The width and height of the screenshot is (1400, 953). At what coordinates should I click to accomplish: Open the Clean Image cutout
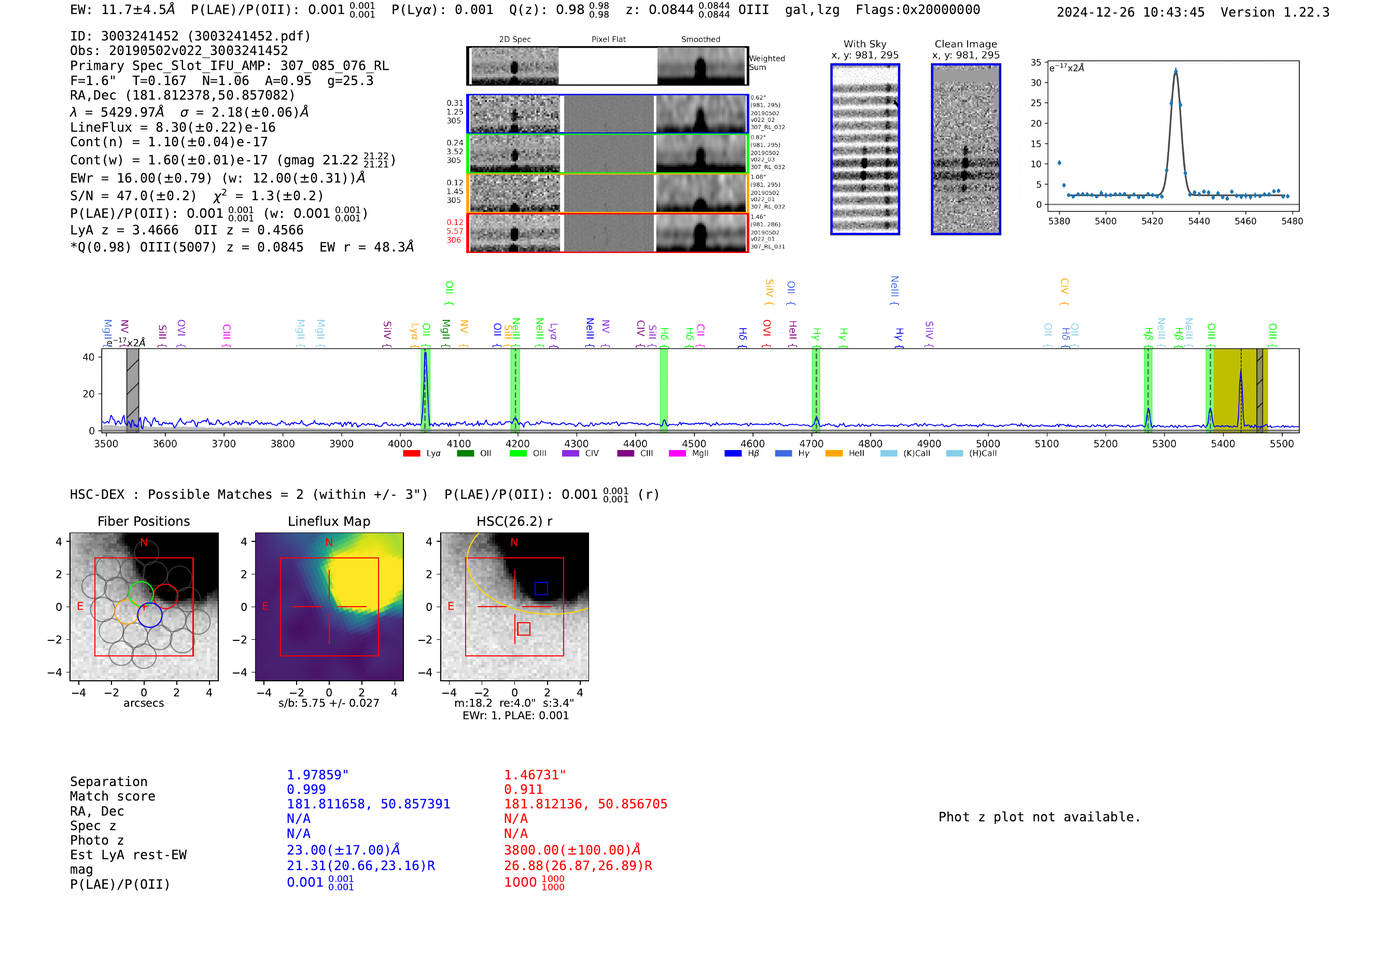click(966, 149)
